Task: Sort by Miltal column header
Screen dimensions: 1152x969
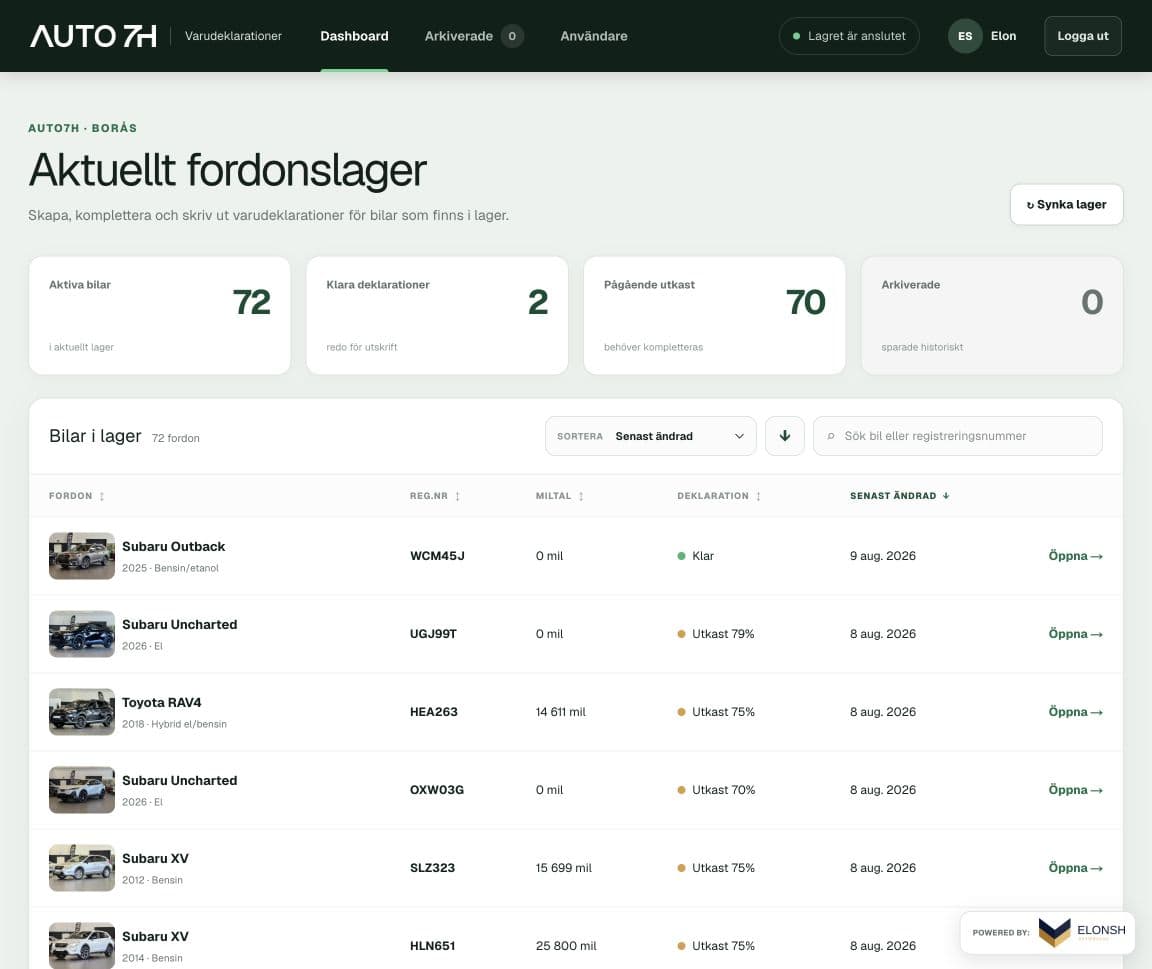Action: pos(559,496)
